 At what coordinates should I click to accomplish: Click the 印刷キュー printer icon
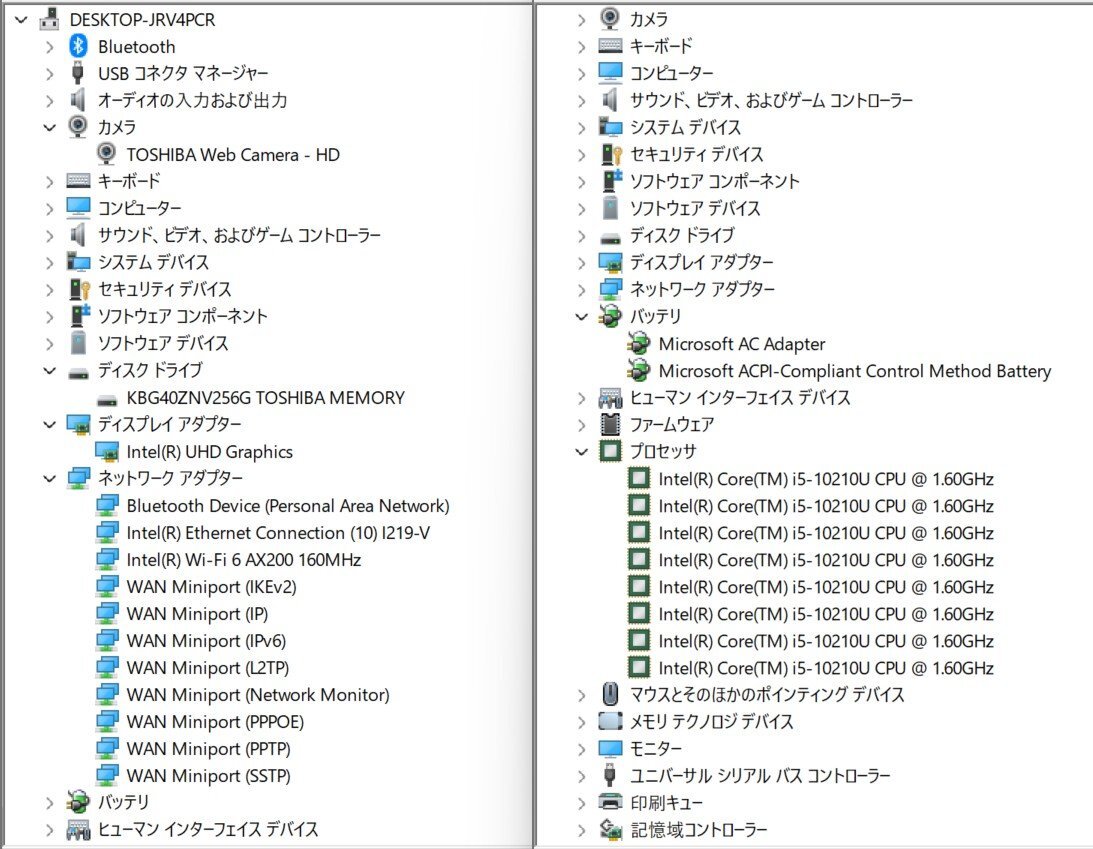coord(610,802)
